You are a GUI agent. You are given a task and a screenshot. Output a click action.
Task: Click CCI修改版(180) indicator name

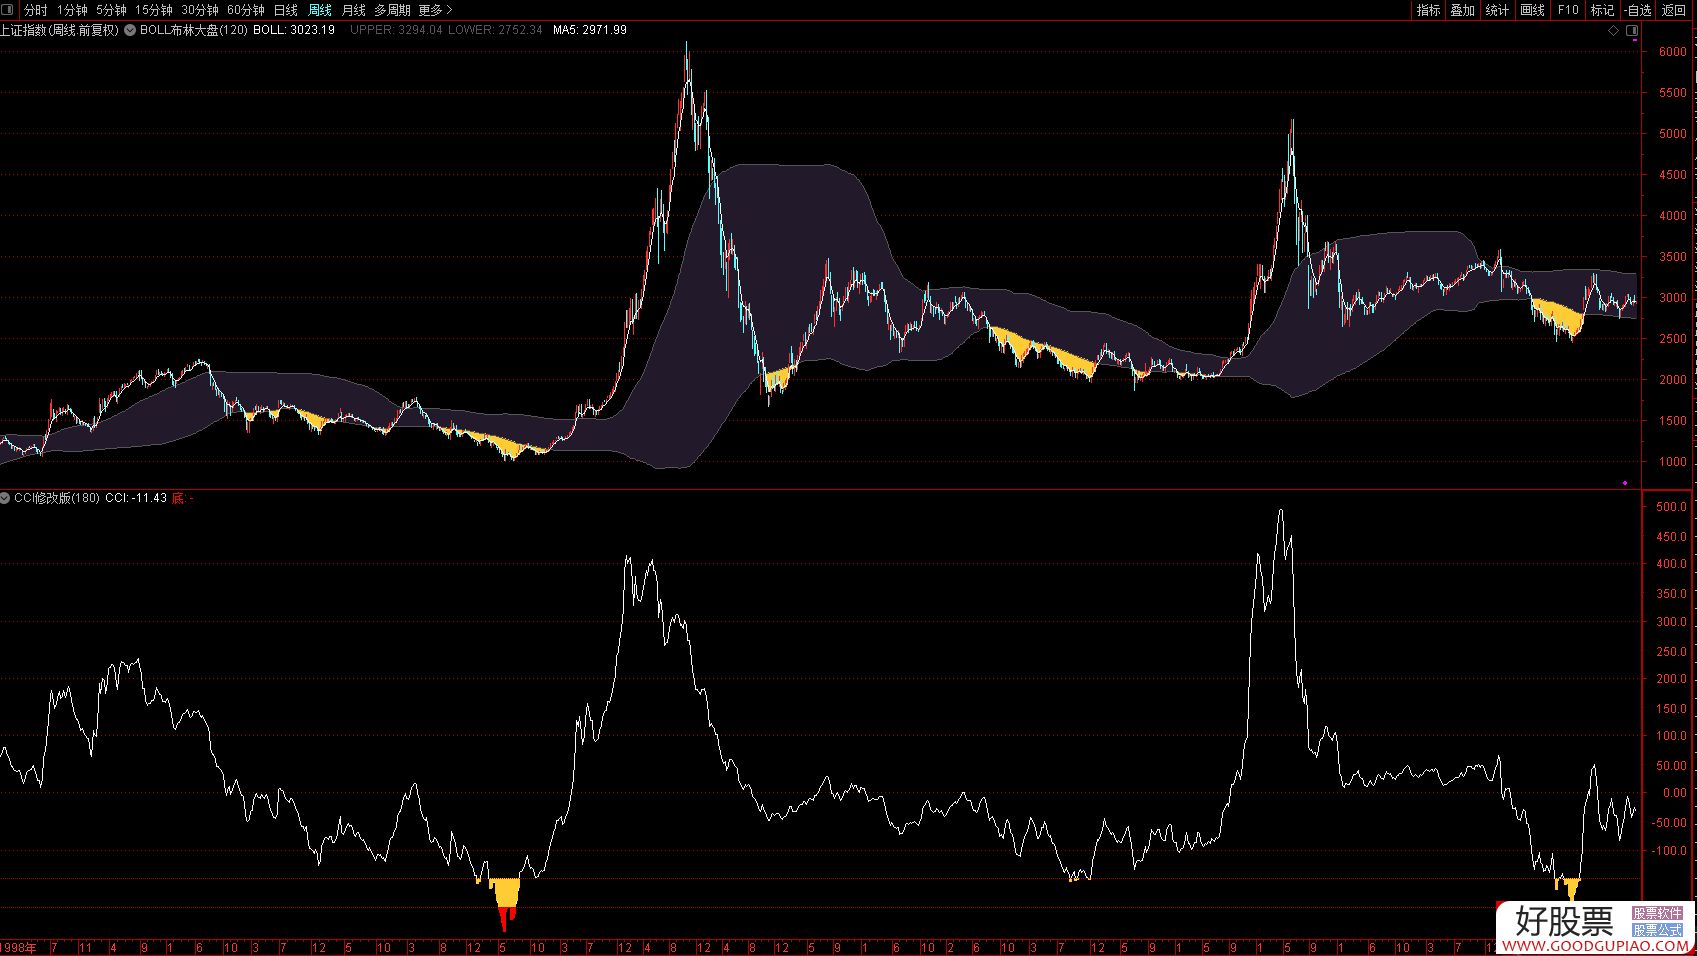(57, 497)
